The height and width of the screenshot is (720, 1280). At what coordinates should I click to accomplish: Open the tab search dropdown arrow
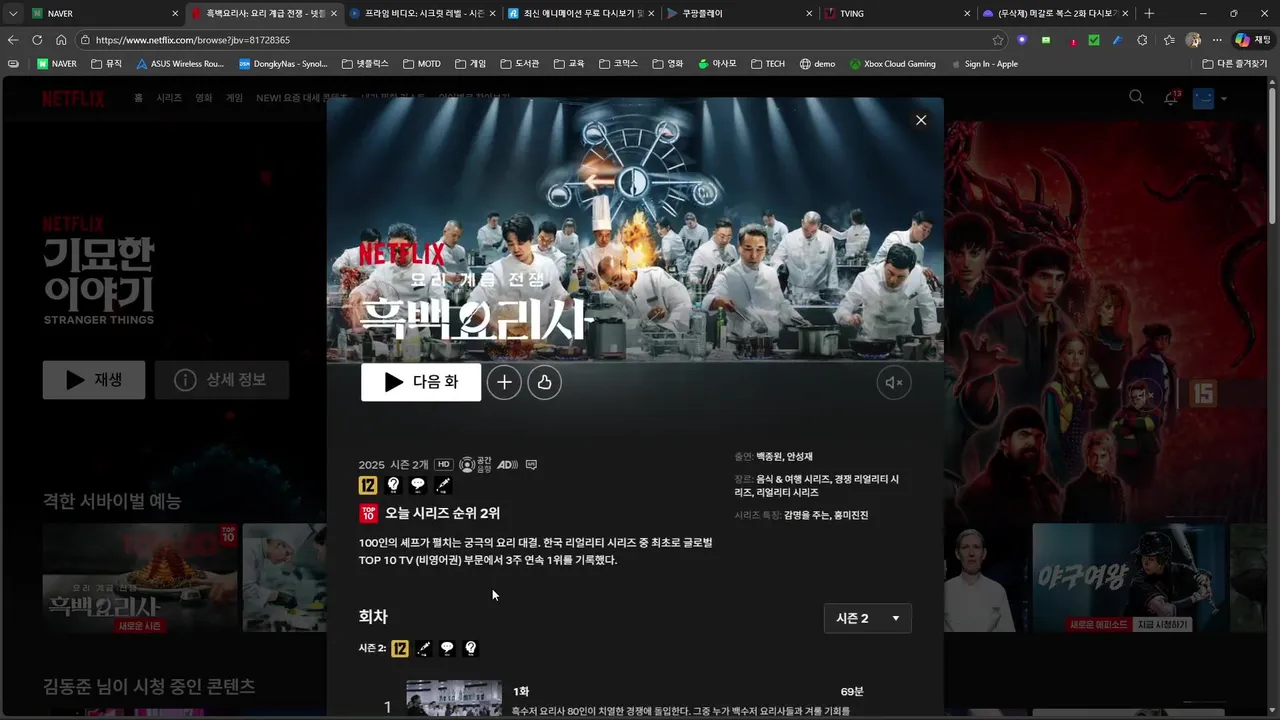click(x=13, y=14)
